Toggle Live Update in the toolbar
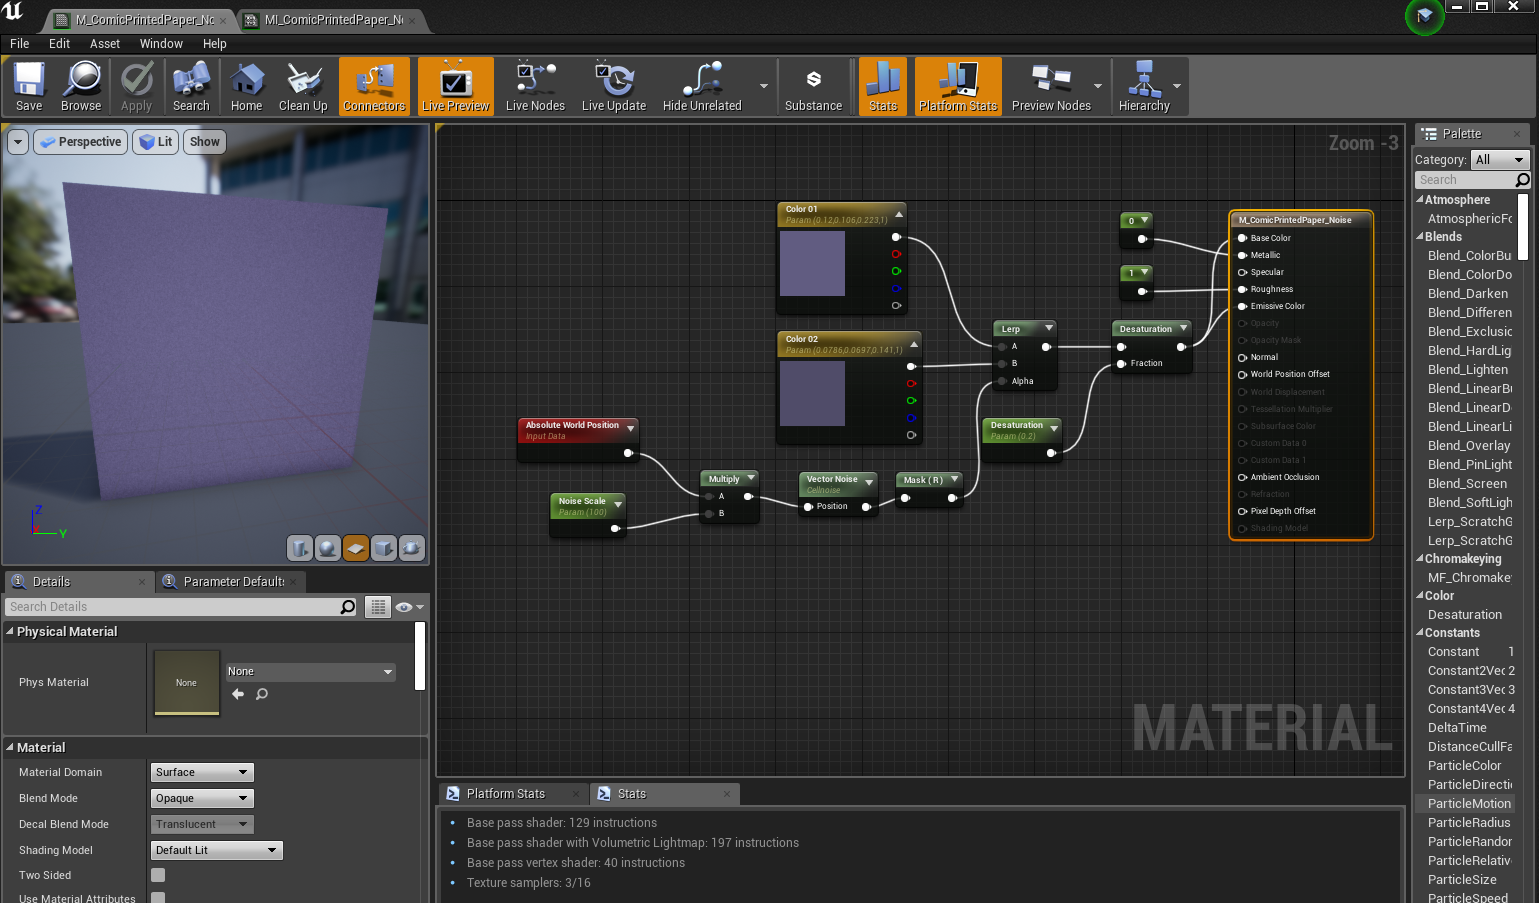Image resolution: width=1539 pixels, height=903 pixels. point(614,86)
